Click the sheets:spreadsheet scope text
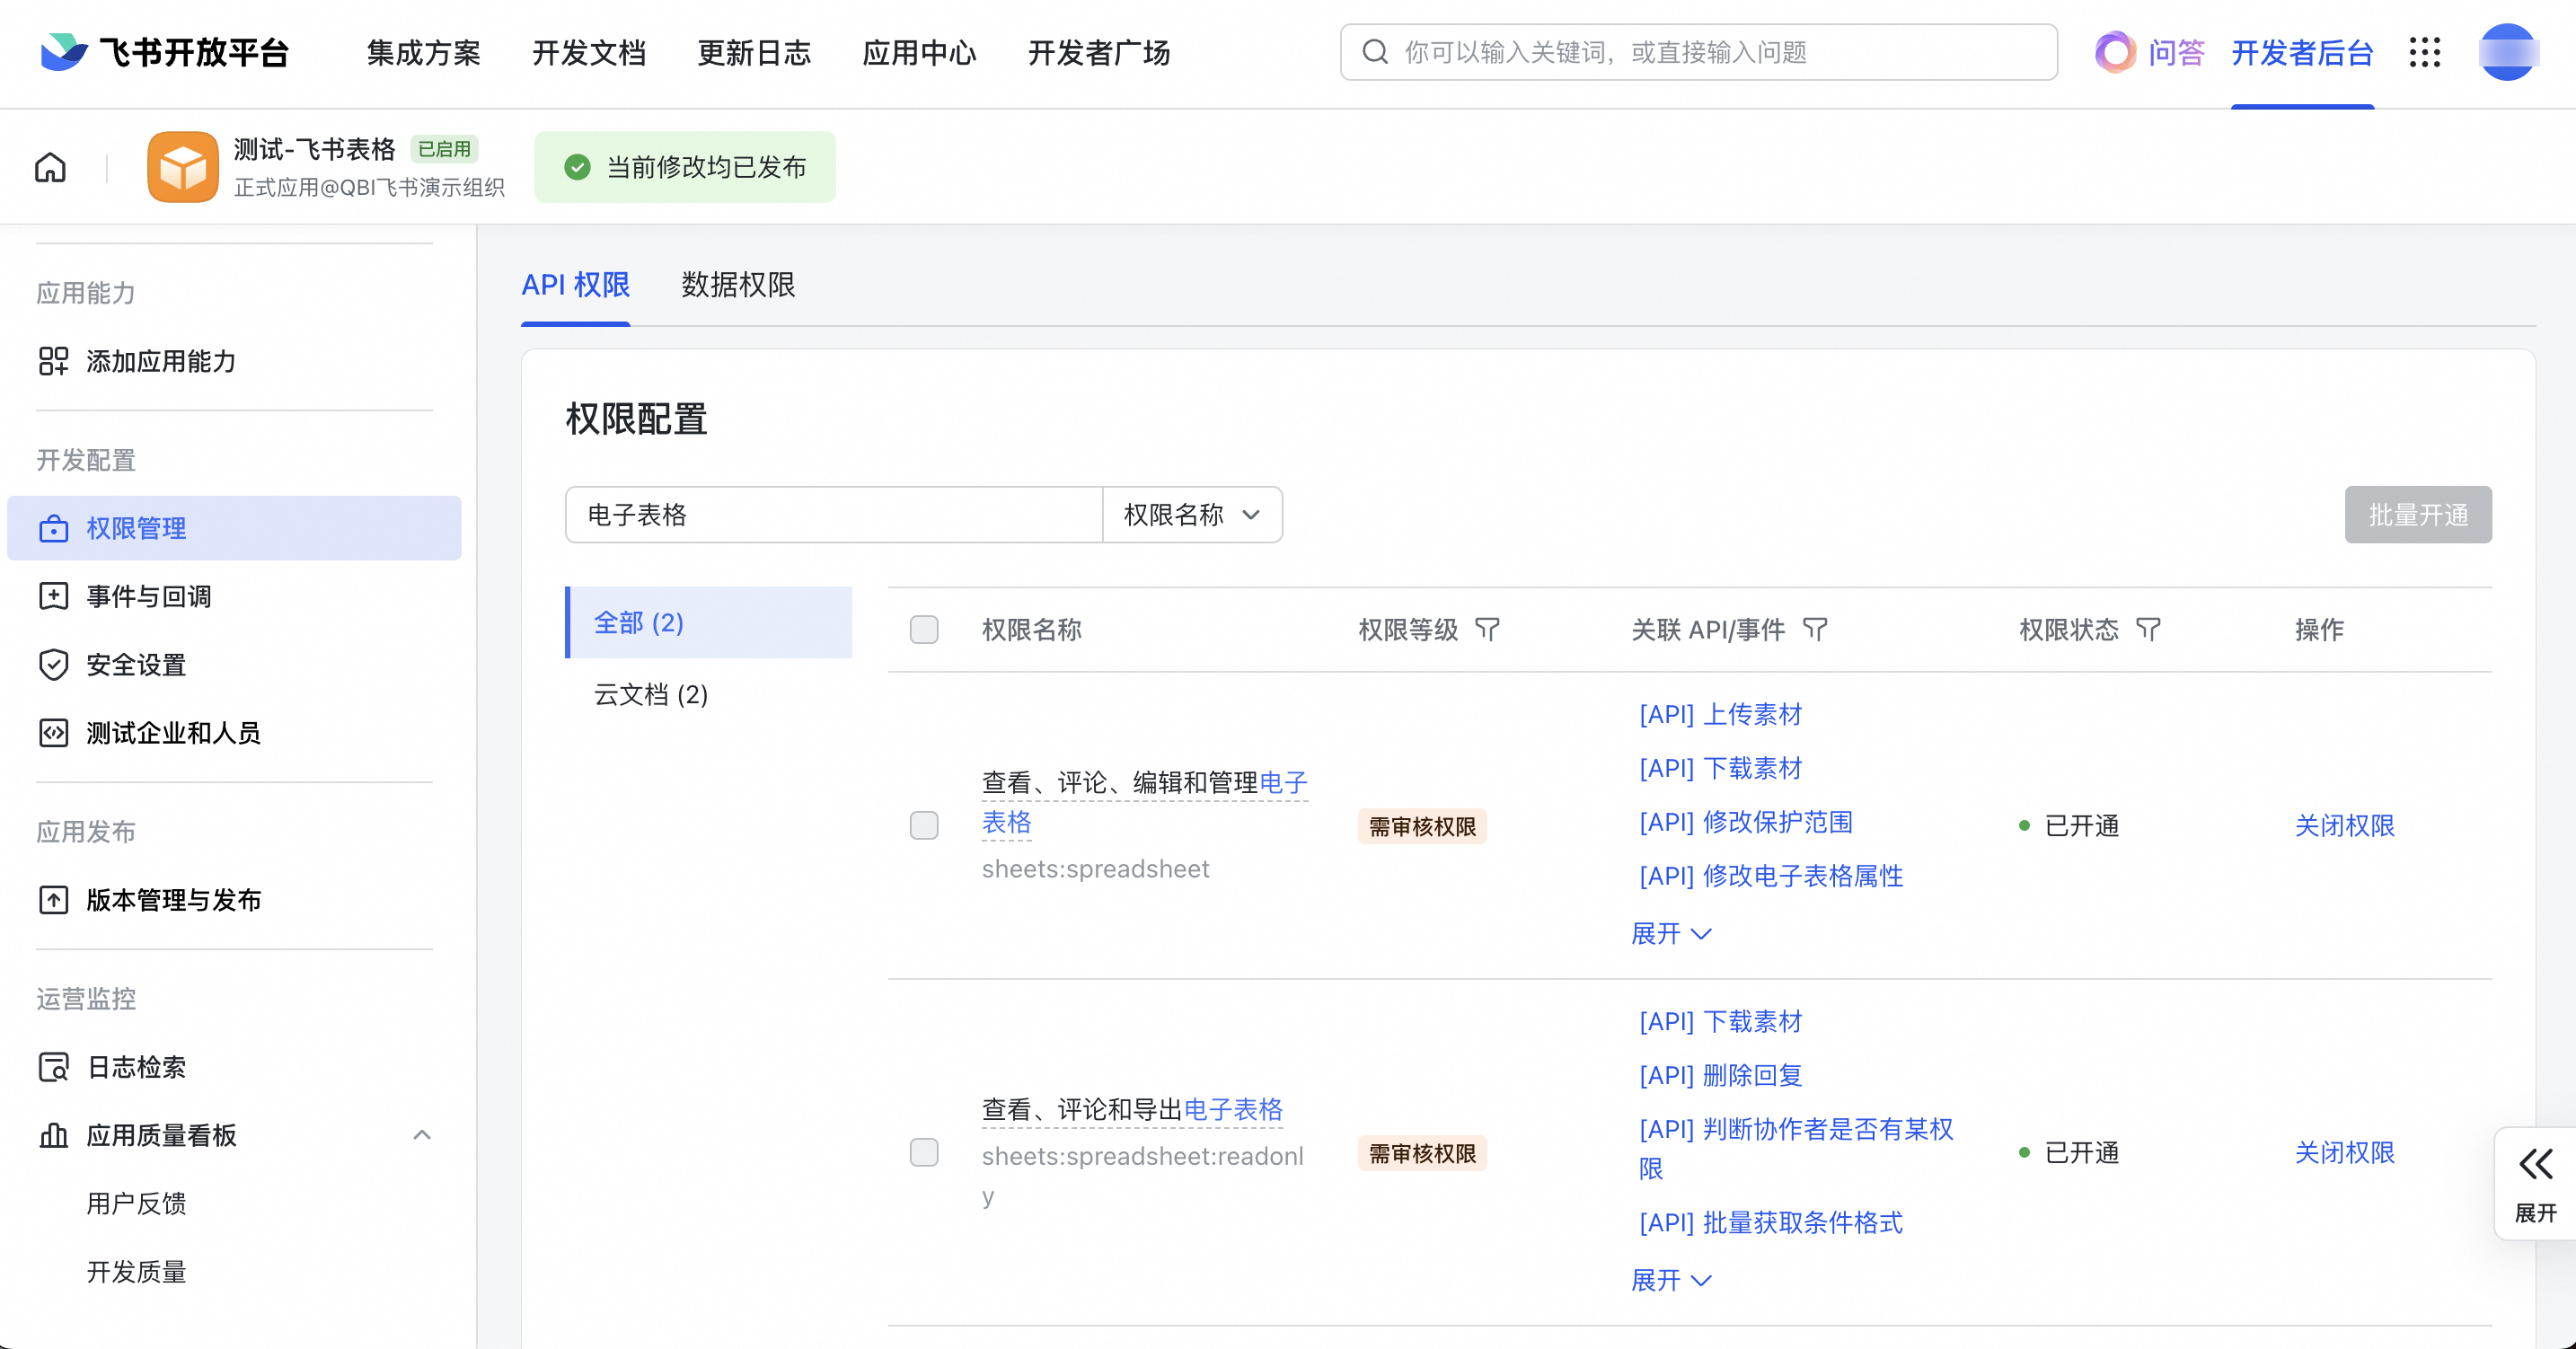Screen dimensions: 2576x1349 [x=1095, y=868]
